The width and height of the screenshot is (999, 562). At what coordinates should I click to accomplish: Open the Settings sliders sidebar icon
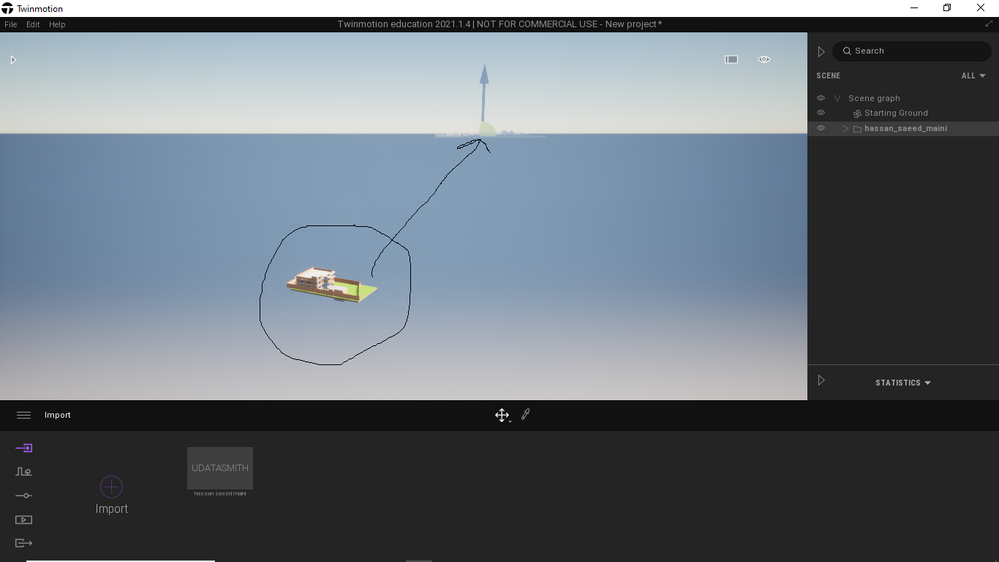coord(24,495)
